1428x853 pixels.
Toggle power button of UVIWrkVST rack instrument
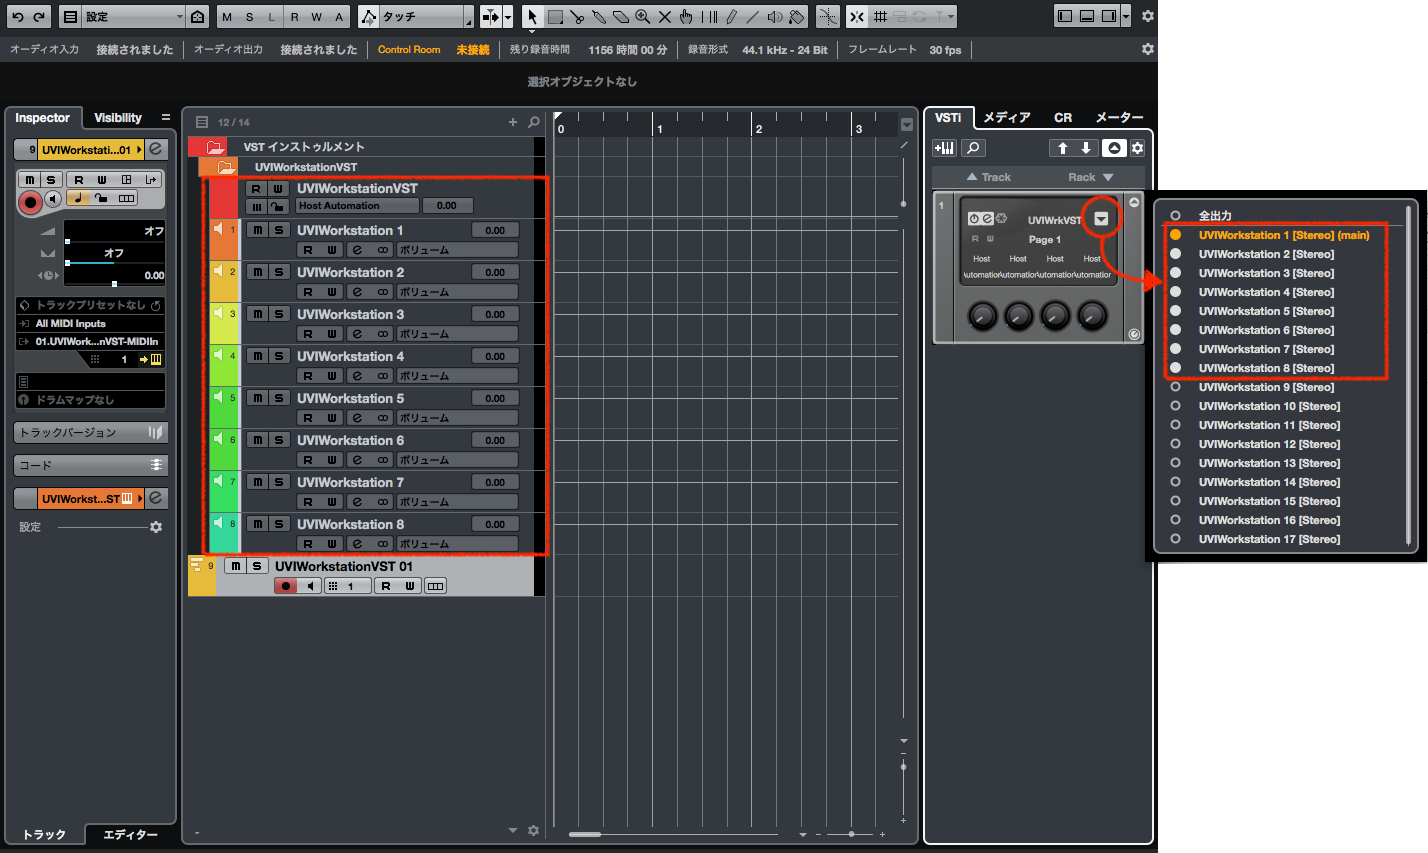[974, 218]
